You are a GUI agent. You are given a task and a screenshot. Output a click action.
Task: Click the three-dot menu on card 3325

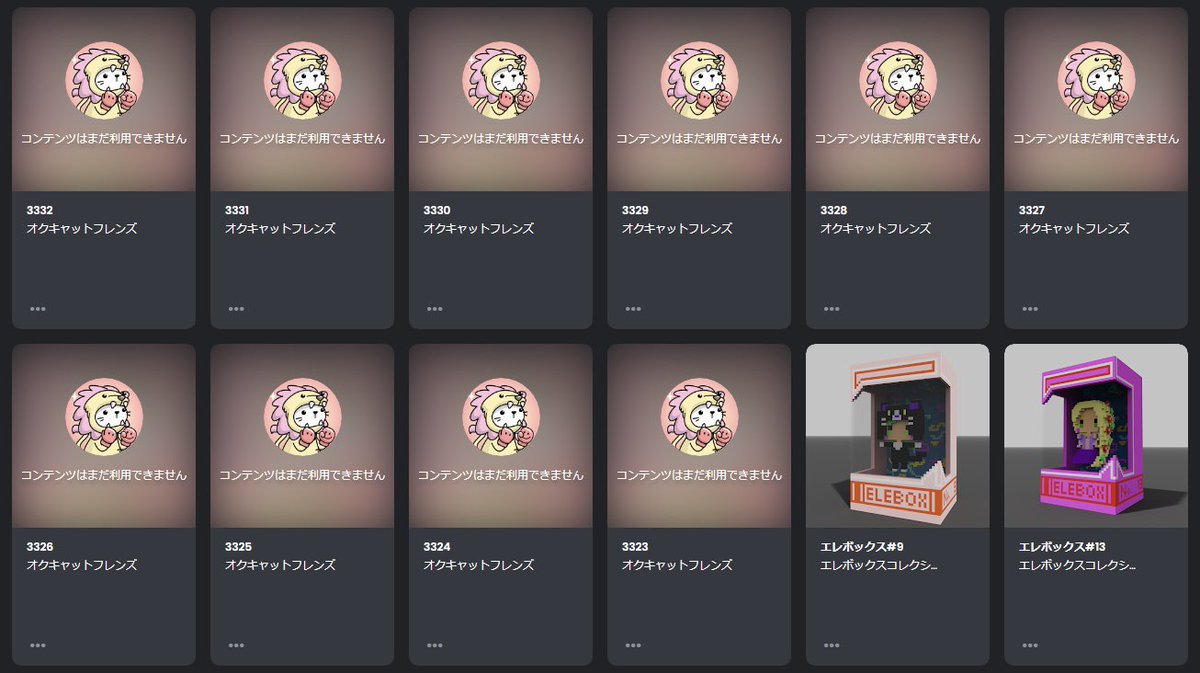tap(236, 646)
